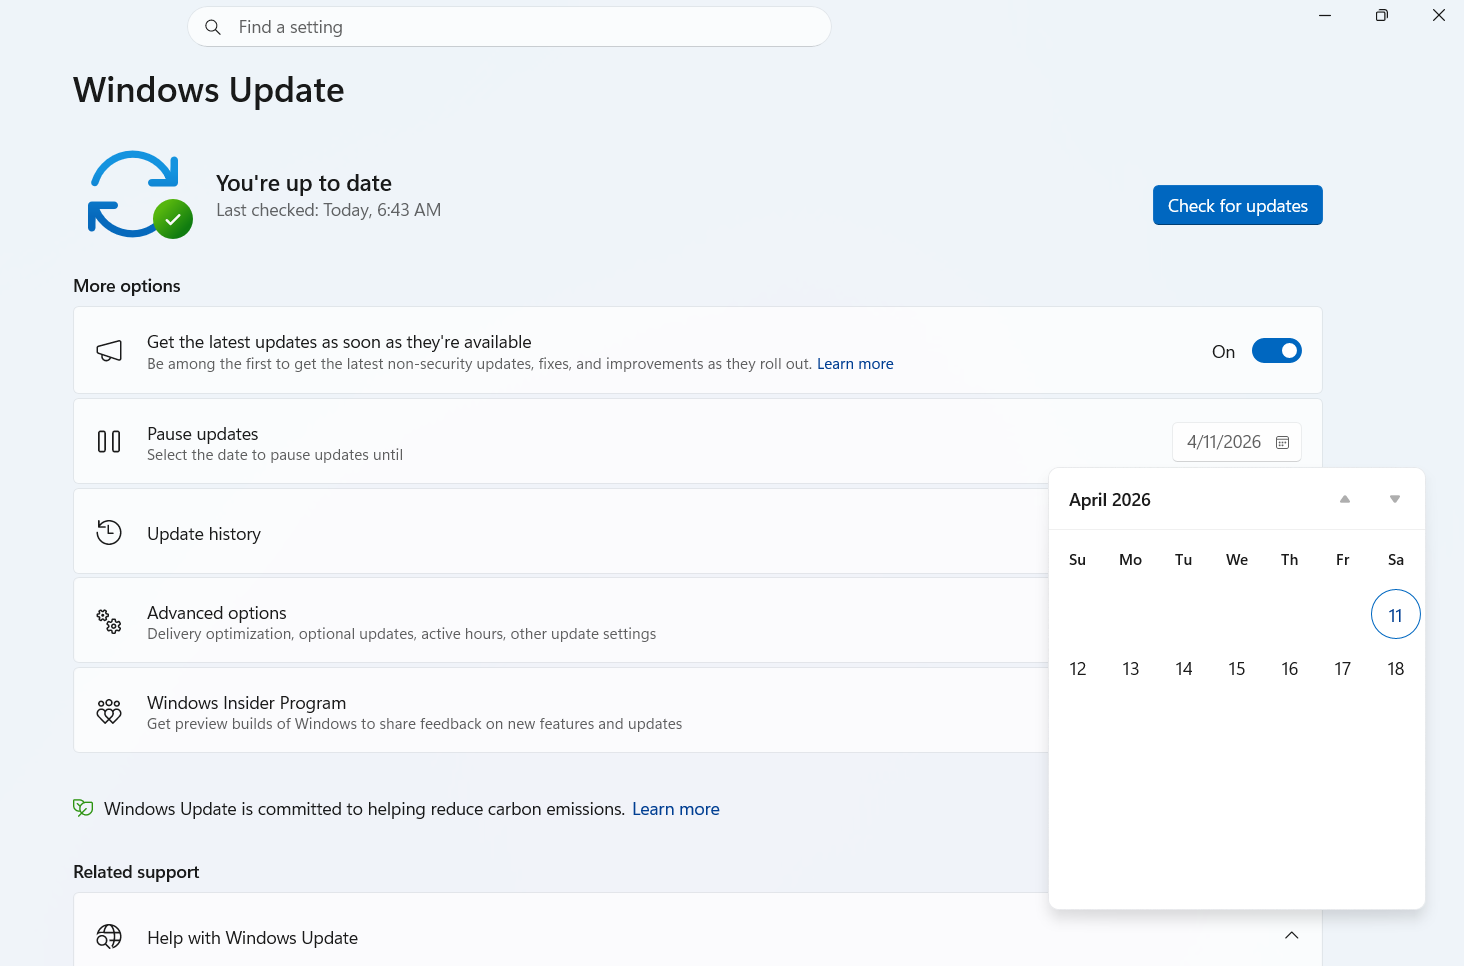
Task: Click the search magnifier icon
Action: [213, 27]
